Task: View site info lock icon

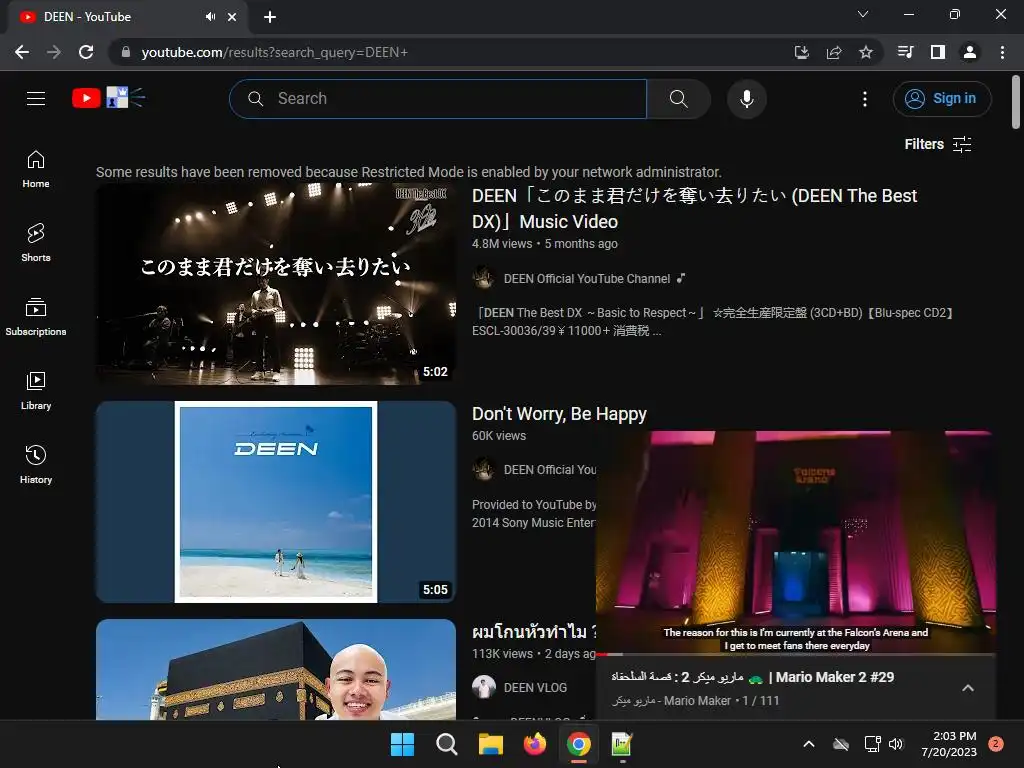Action: (125, 52)
